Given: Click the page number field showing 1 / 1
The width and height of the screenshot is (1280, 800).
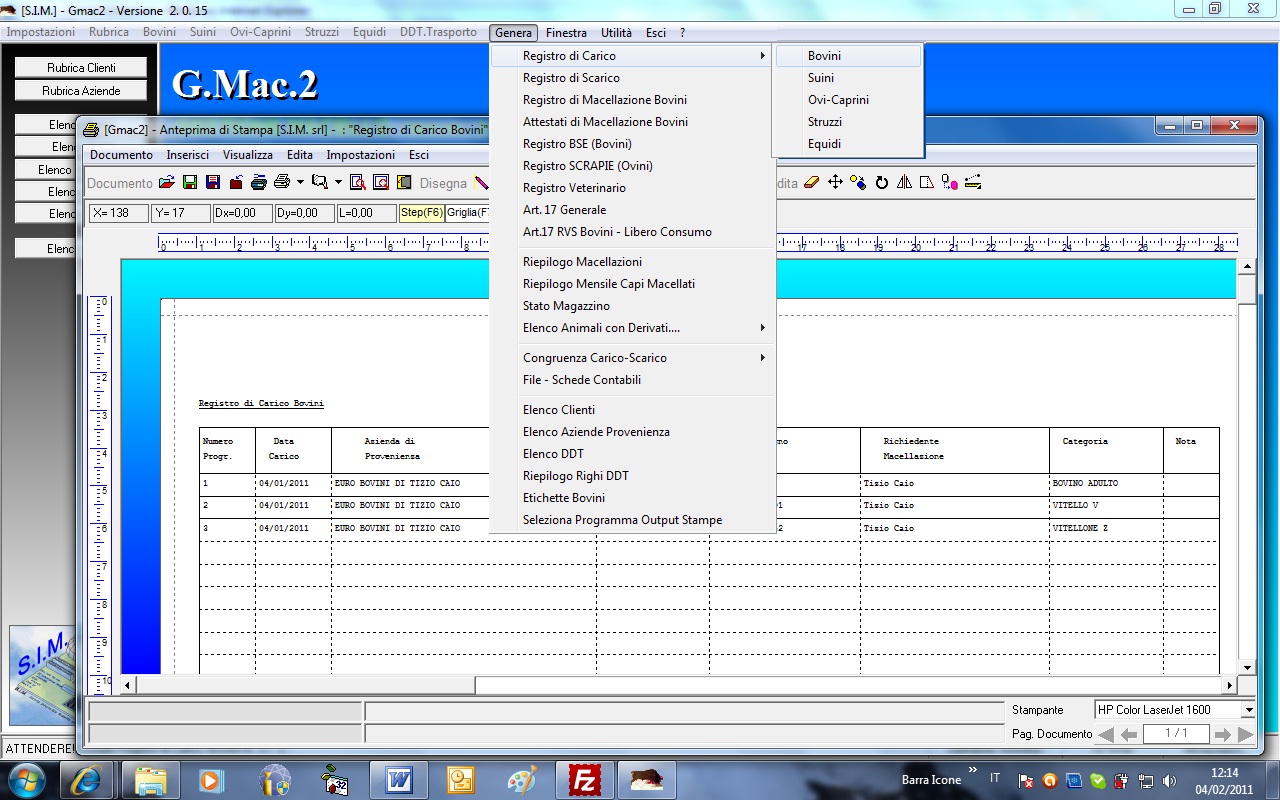Looking at the screenshot, I should tap(1176, 734).
